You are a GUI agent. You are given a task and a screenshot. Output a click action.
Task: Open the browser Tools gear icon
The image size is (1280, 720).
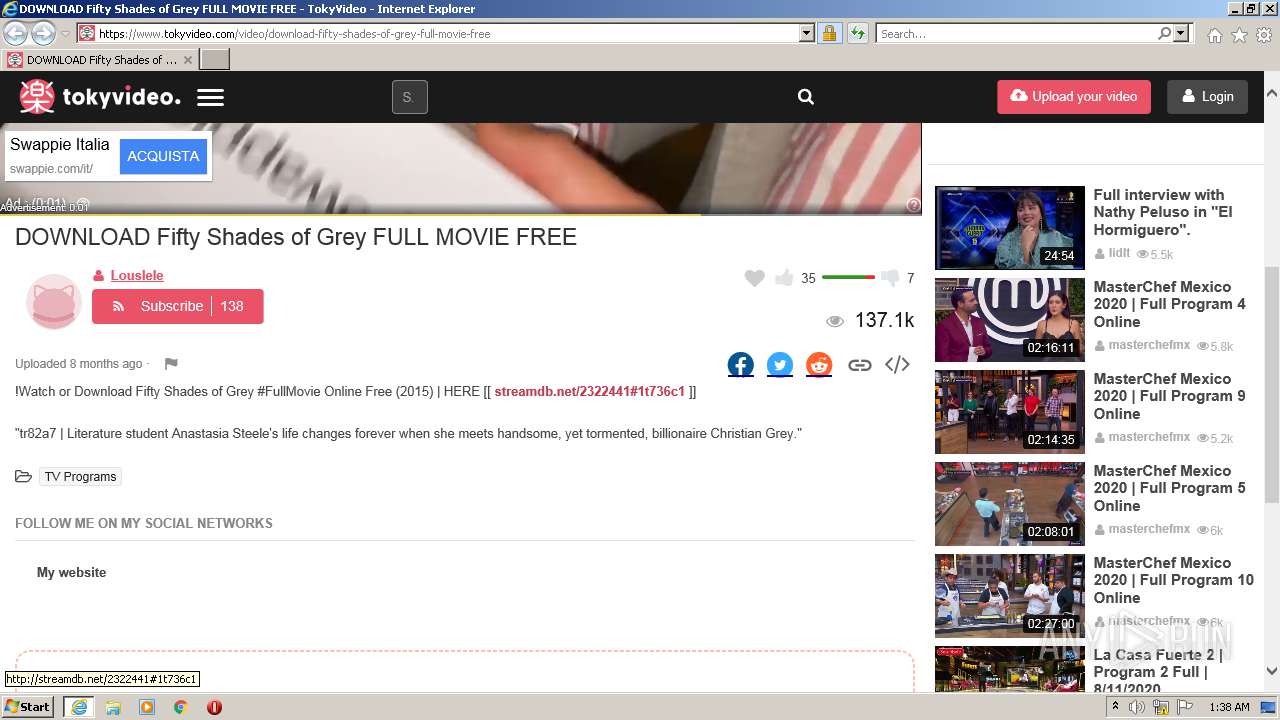coord(1264,35)
